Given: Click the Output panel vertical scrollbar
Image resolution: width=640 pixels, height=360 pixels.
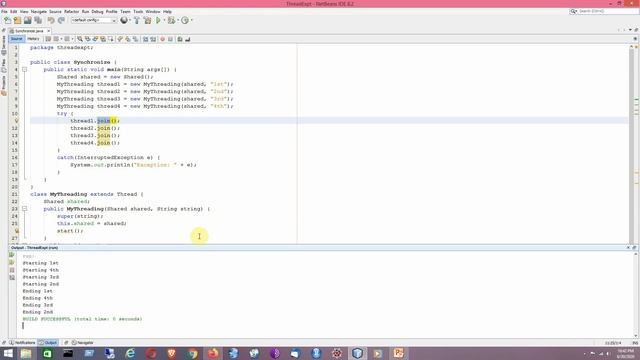Looking at the screenshot, I should [x=636, y=294].
